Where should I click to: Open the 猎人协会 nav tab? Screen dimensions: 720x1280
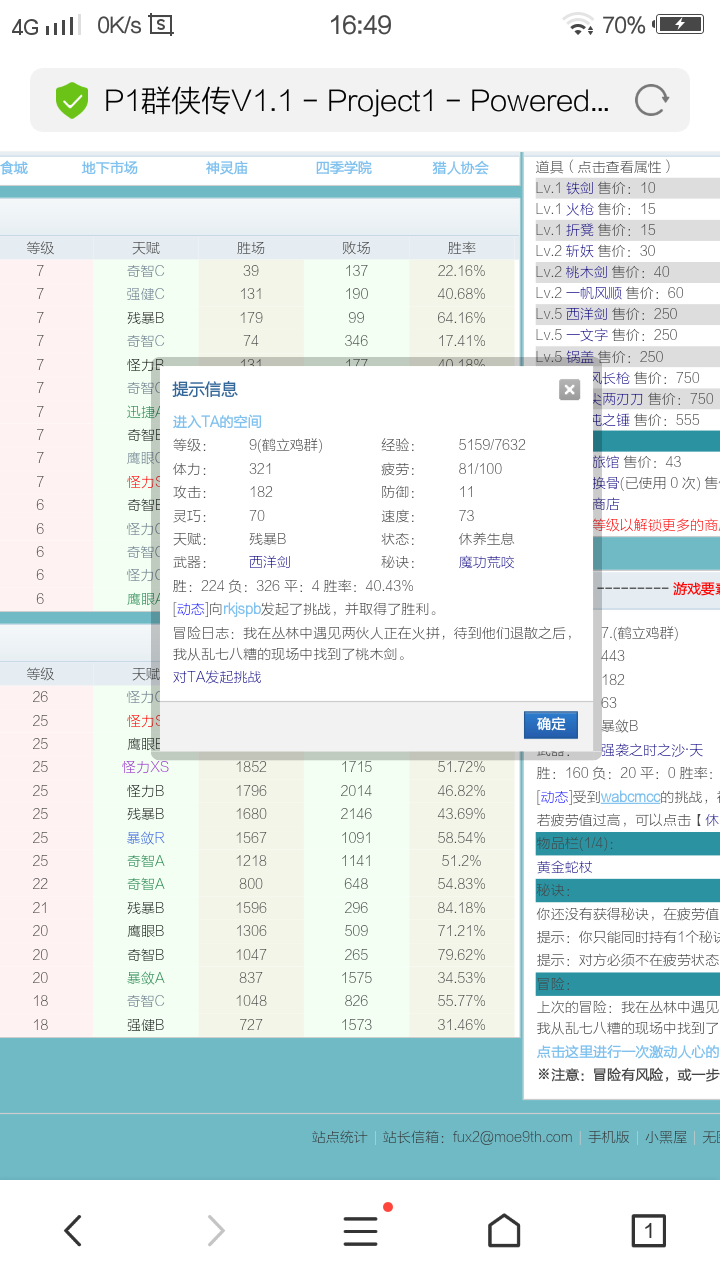pyautogui.click(x=461, y=168)
